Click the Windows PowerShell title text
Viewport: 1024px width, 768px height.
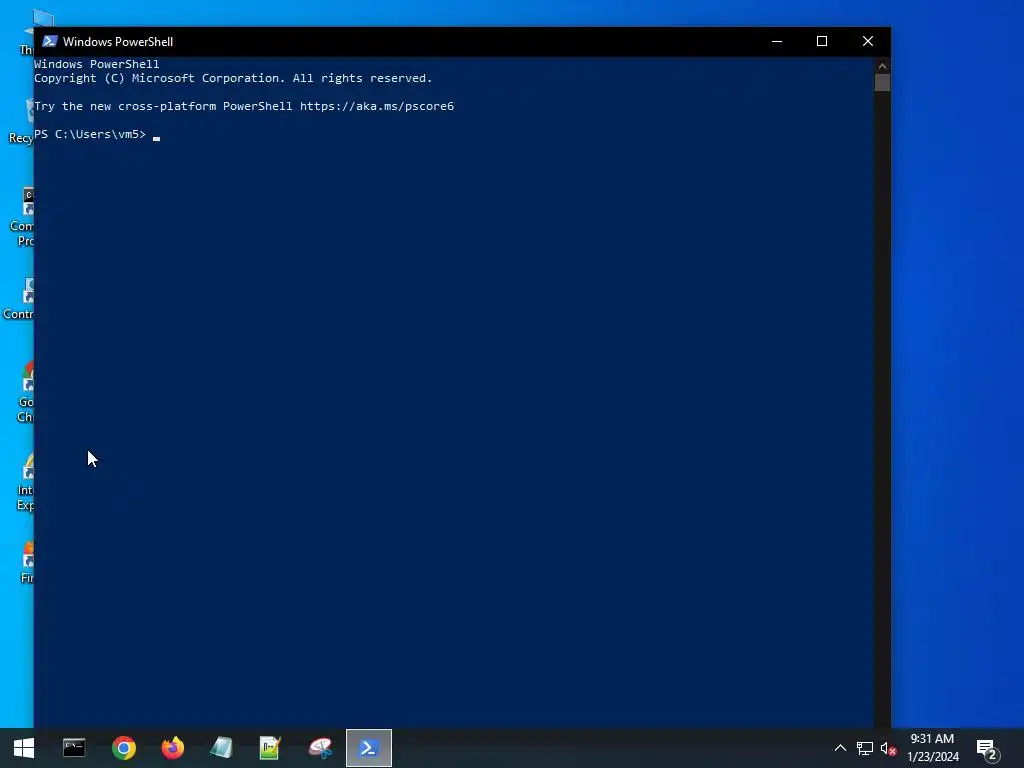[118, 42]
